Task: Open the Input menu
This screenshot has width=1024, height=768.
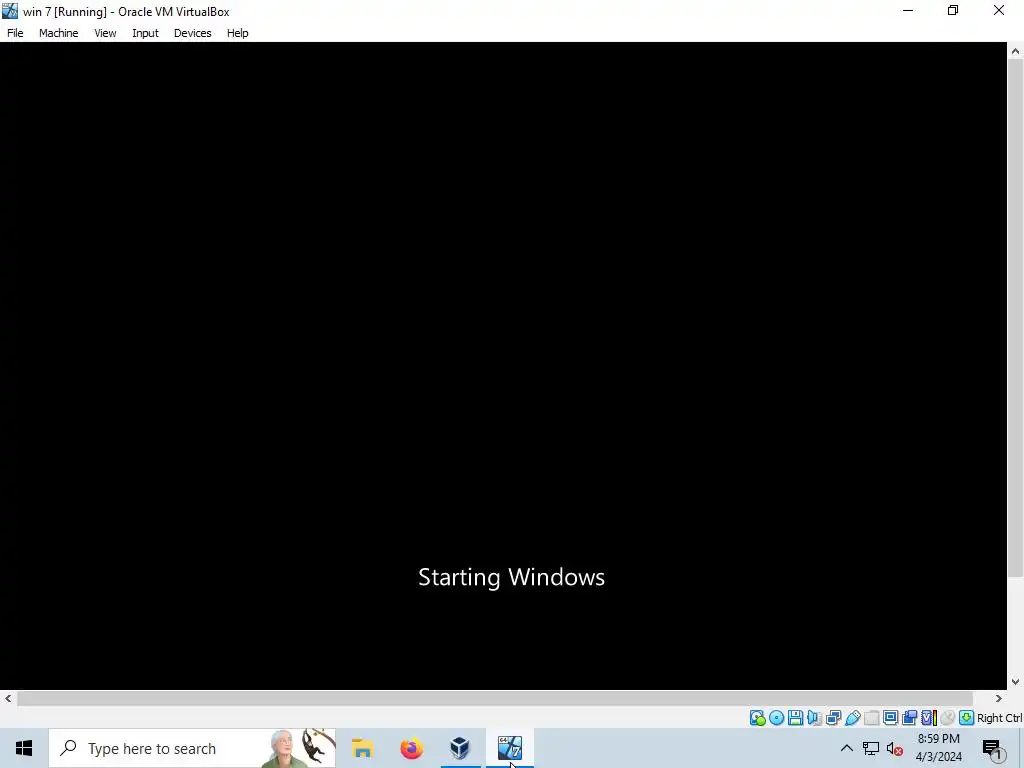Action: tap(145, 33)
